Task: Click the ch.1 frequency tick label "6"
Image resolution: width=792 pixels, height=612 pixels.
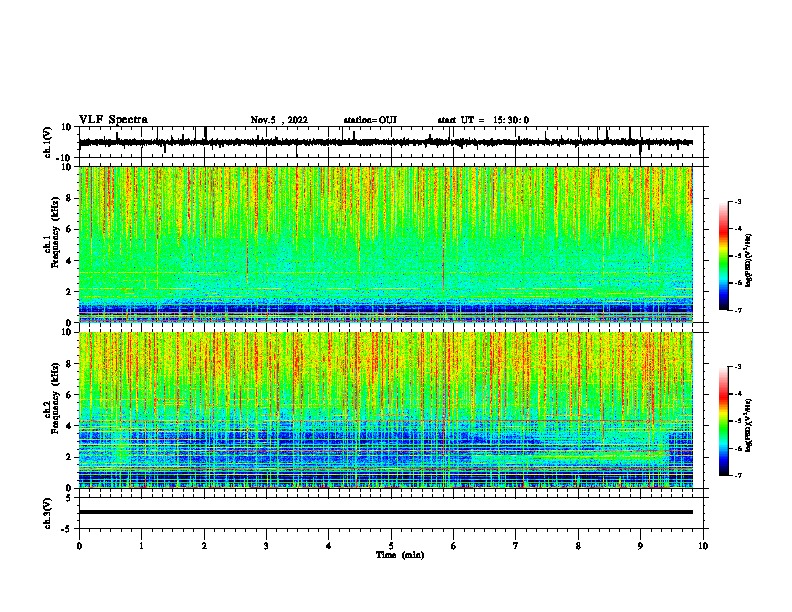Action: pos(68,229)
